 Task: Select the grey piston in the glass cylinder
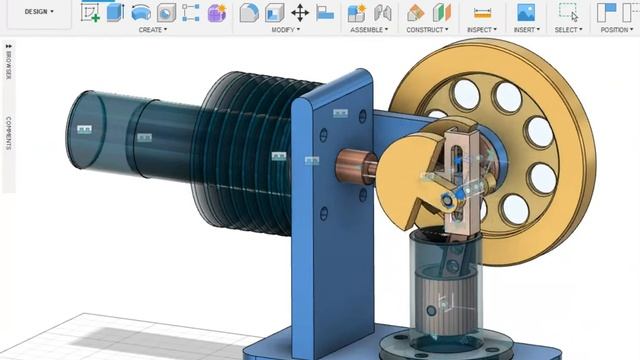(x=446, y=305)
